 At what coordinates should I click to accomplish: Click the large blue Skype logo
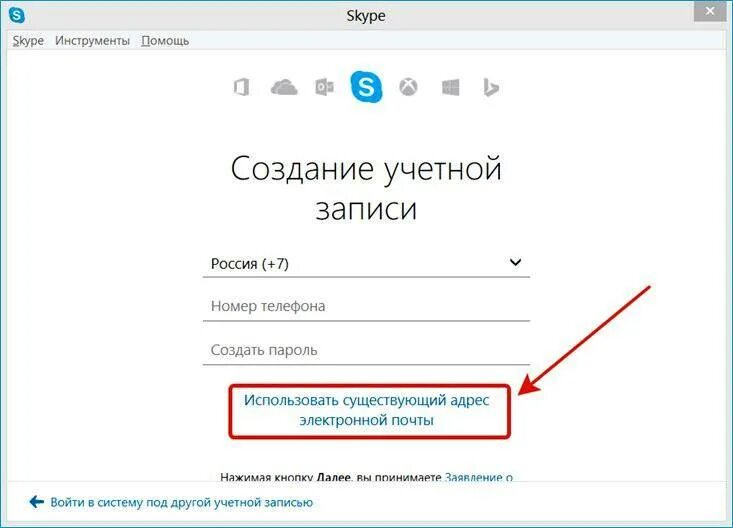point(366,87)
